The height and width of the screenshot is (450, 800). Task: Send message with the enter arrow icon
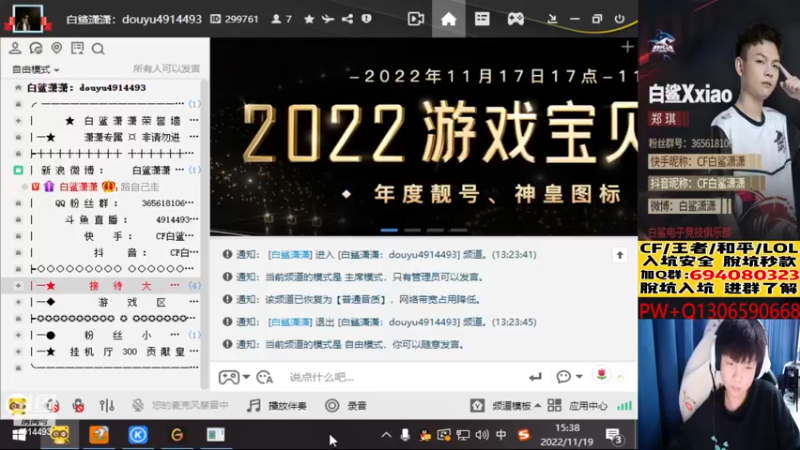tap(535, 377)
